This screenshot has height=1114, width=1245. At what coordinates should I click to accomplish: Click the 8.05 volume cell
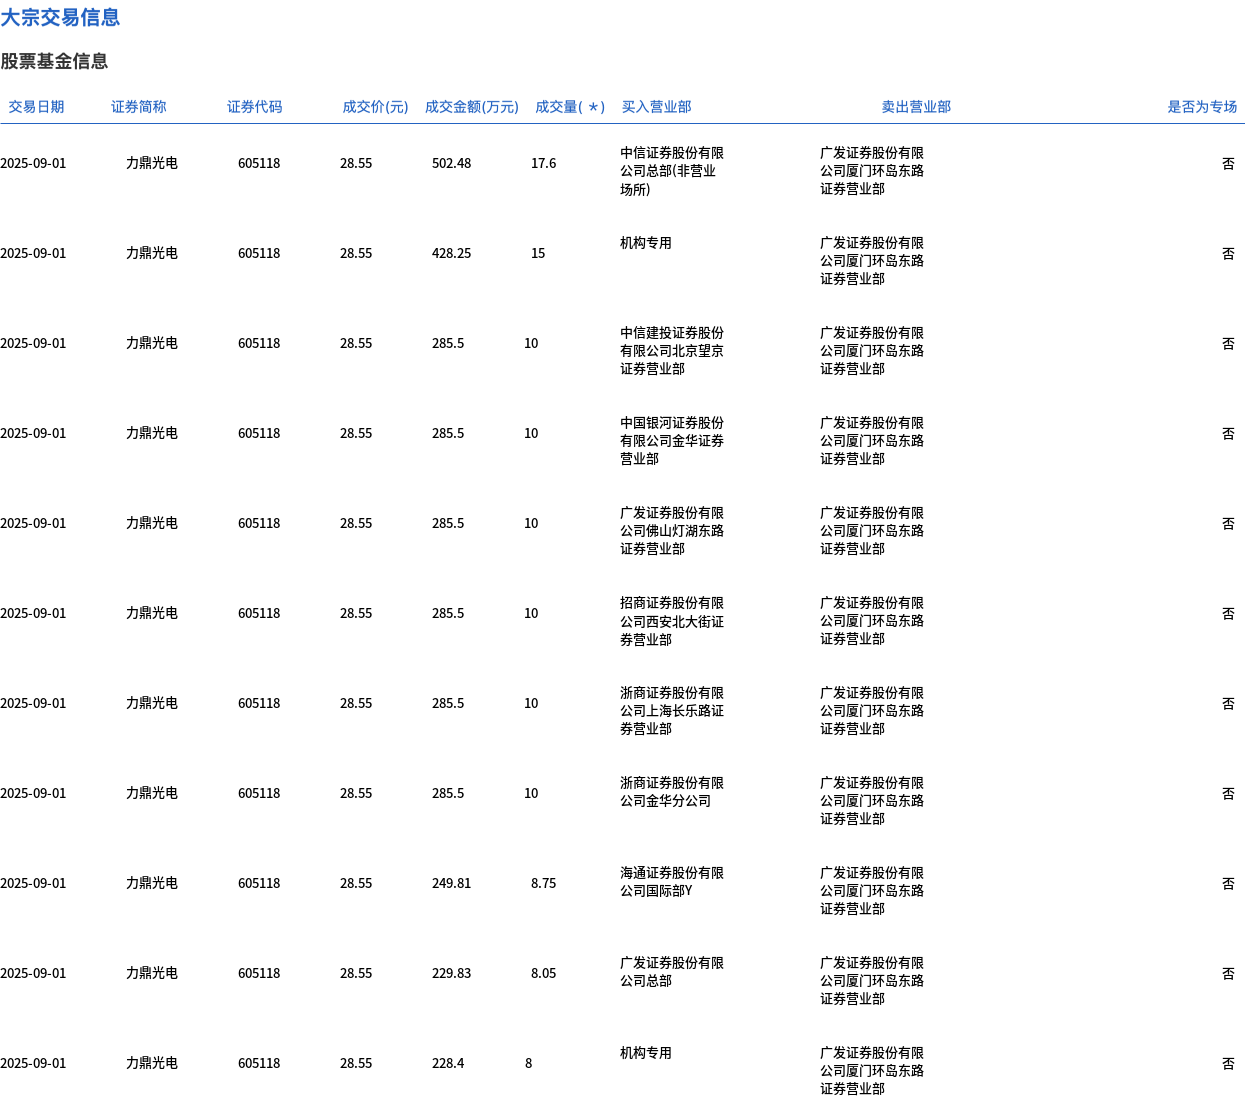[x=544, y=973]
